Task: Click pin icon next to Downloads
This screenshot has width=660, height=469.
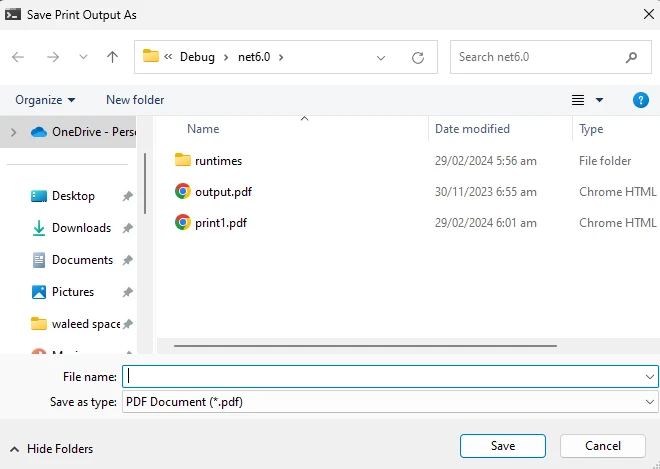Action: point(127,229)
